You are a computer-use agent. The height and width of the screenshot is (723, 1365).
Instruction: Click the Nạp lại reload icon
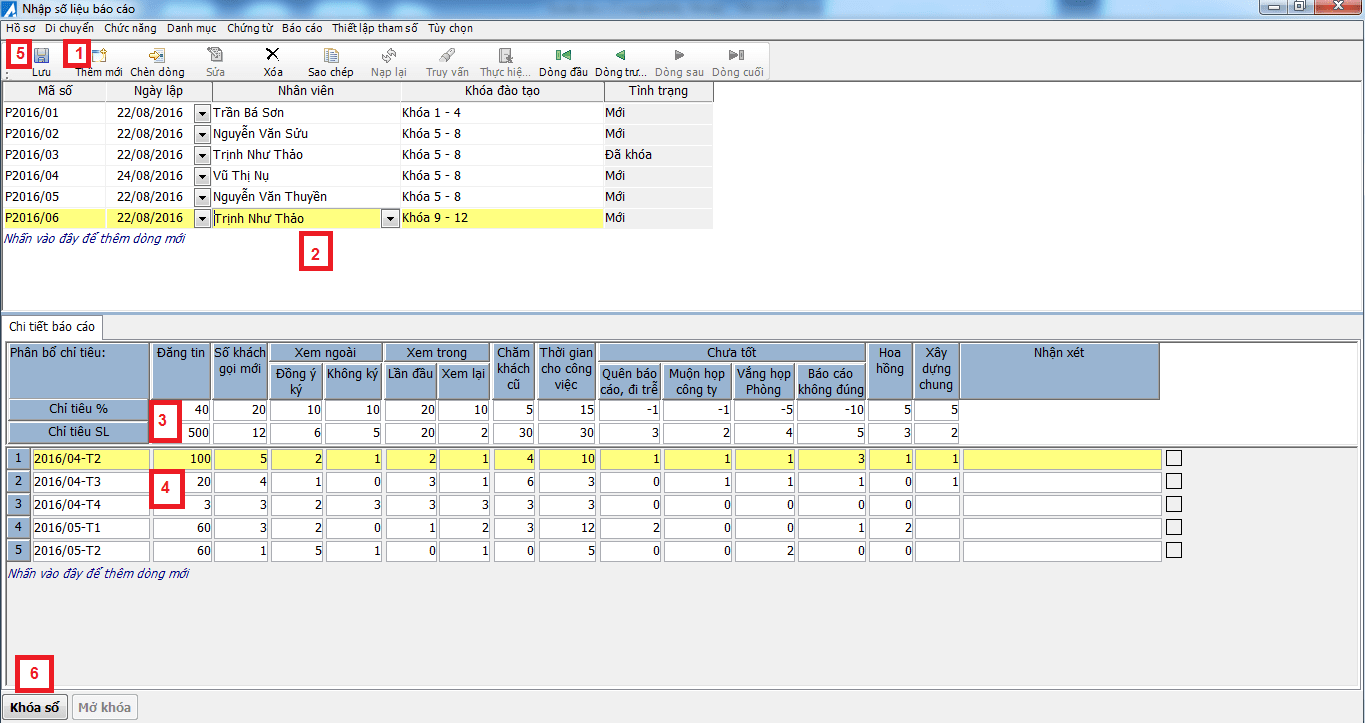(x=388, y=56)
